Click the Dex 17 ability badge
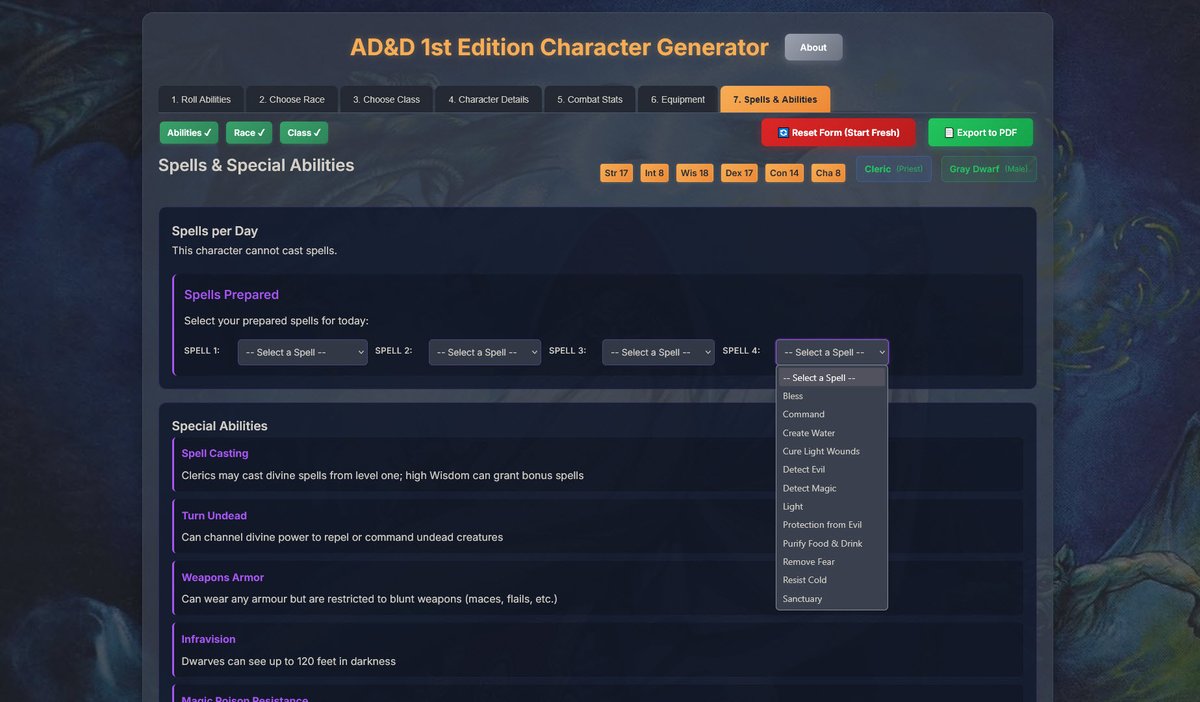1200x702 pixels. point(739,173)
